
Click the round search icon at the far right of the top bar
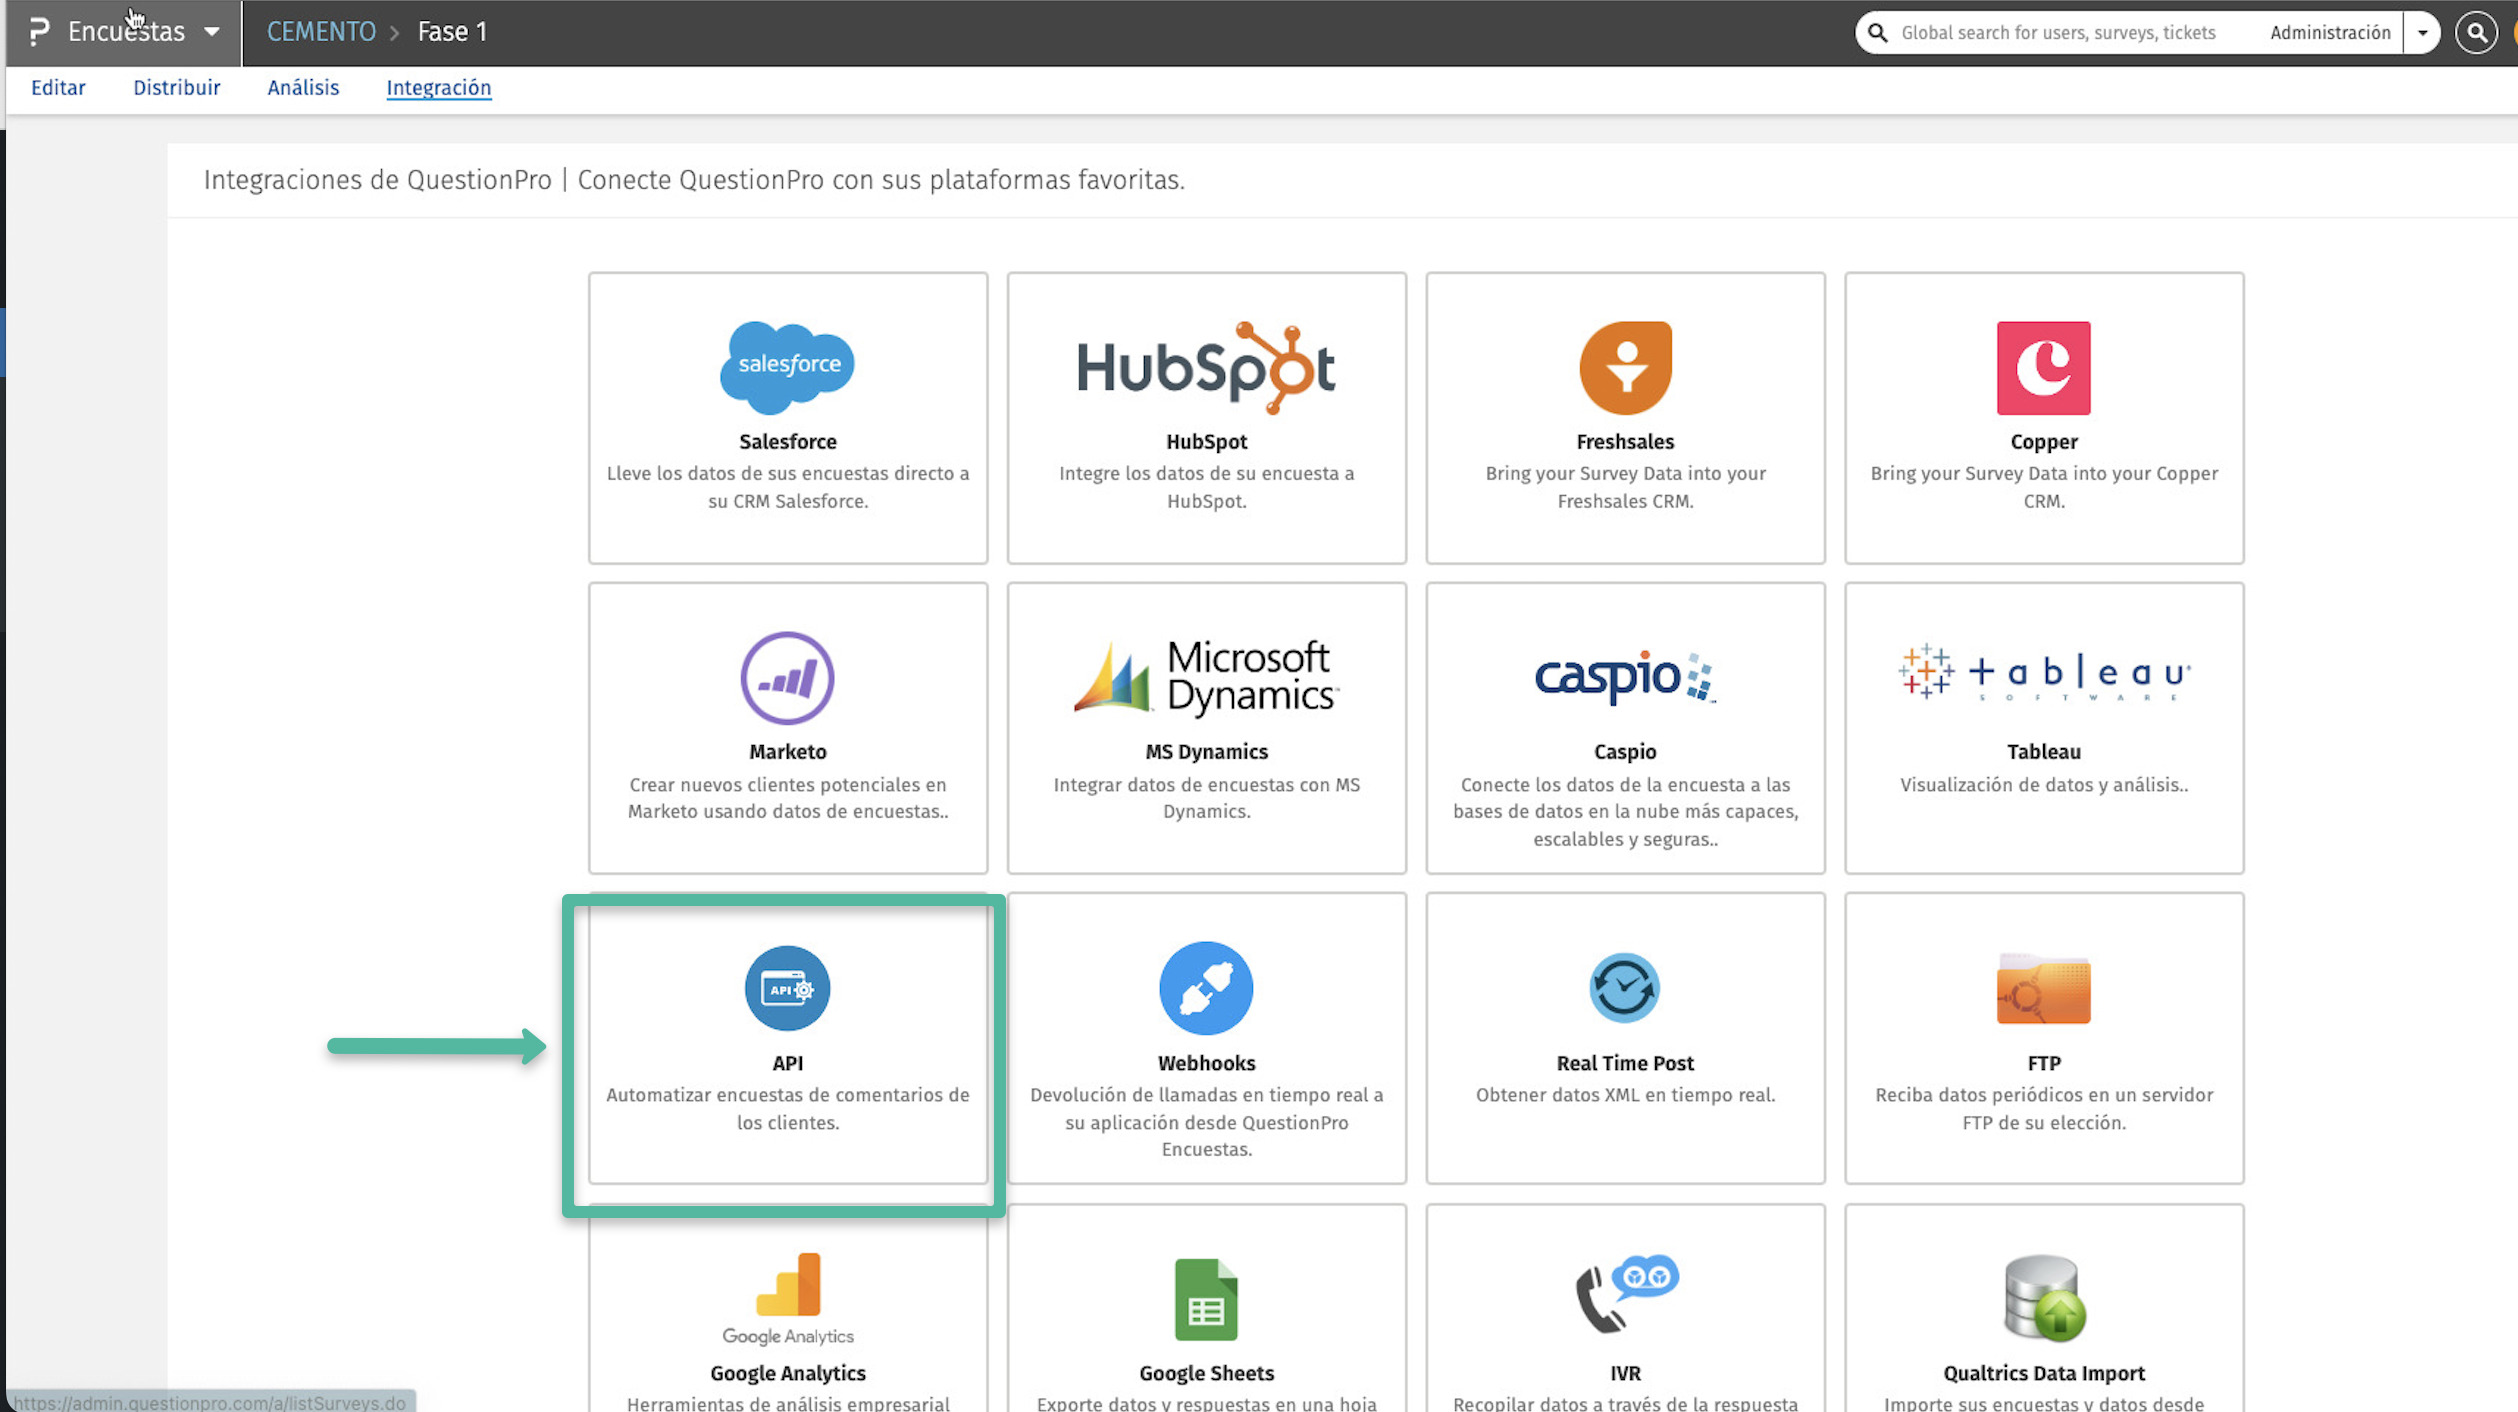2476,33
